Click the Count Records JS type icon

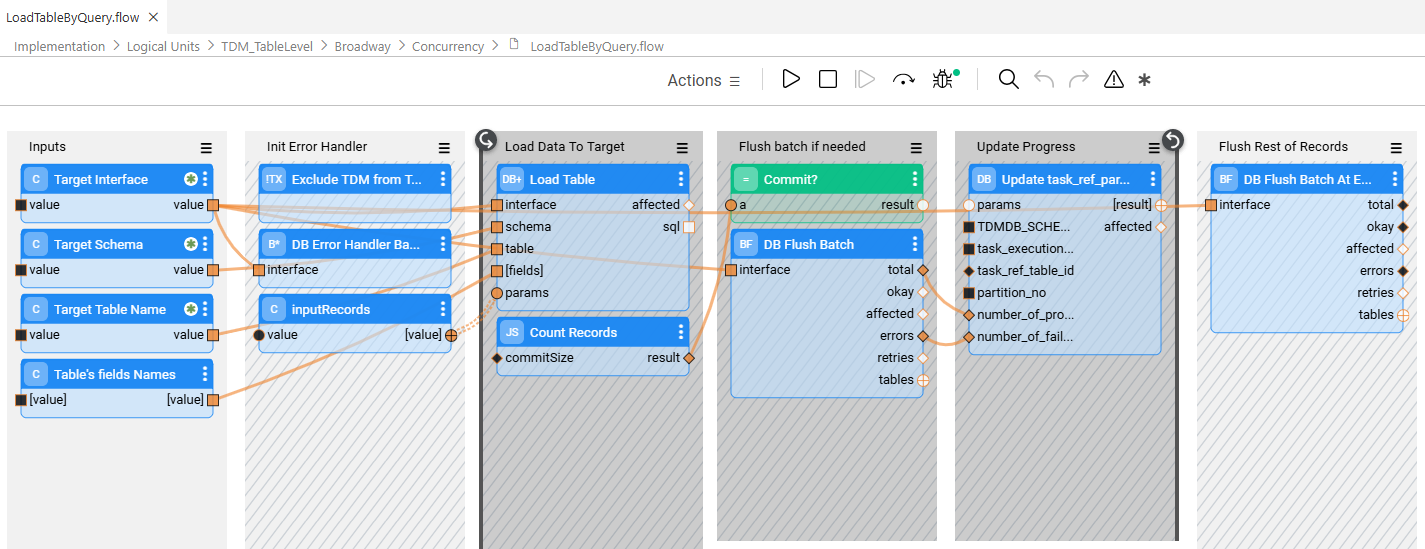click(512, 332)
